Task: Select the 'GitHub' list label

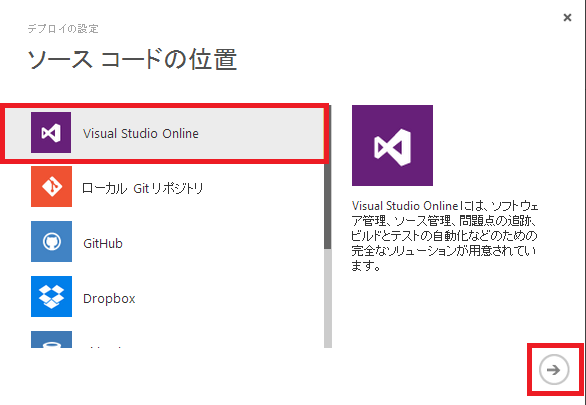Action: [103, 244]
